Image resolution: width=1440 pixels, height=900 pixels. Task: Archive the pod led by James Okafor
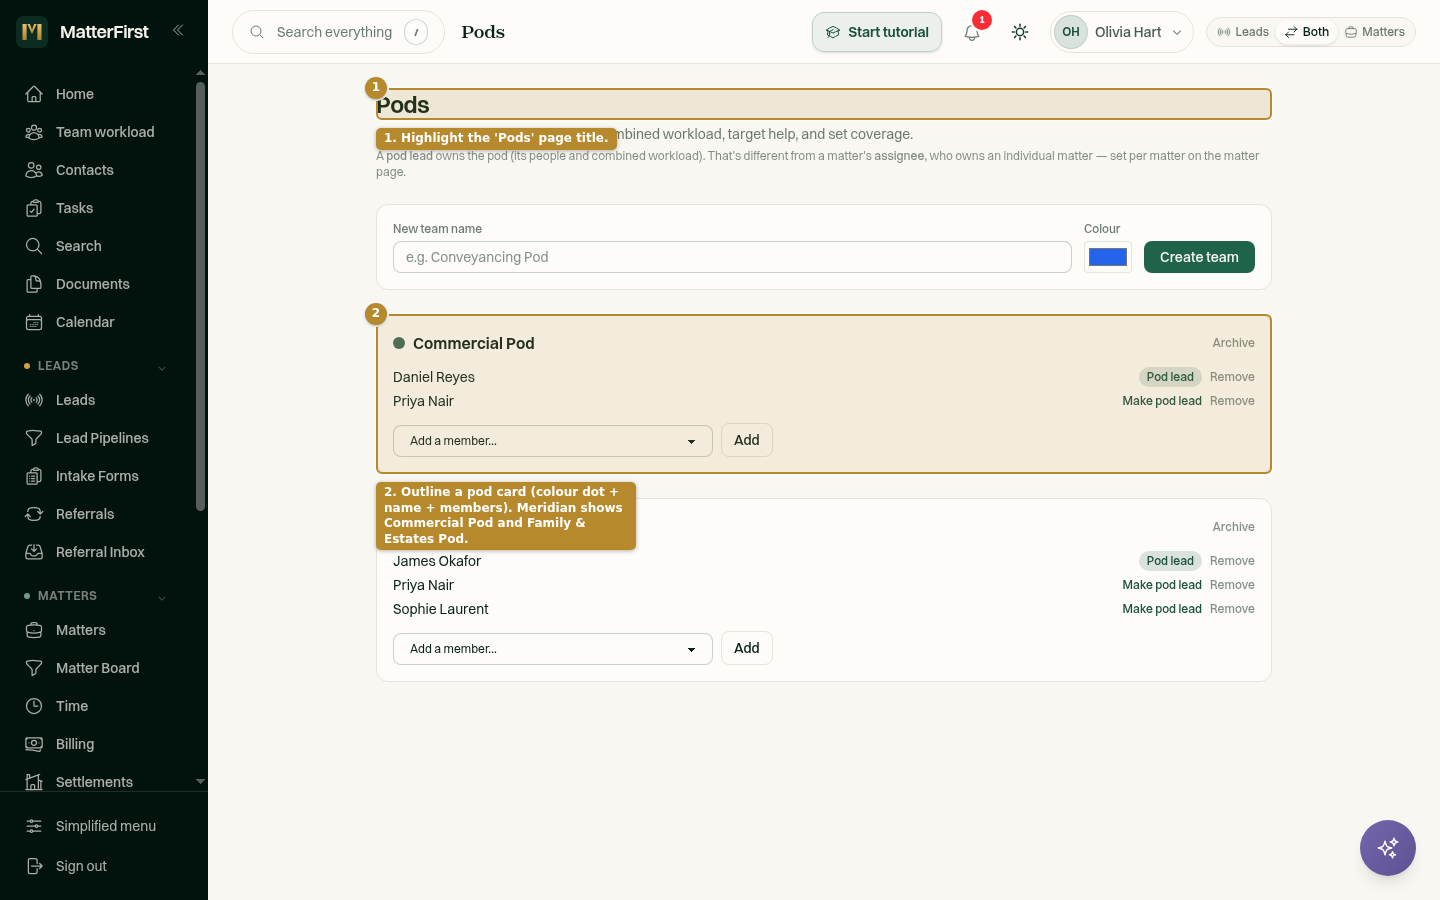pos(1233,527)
